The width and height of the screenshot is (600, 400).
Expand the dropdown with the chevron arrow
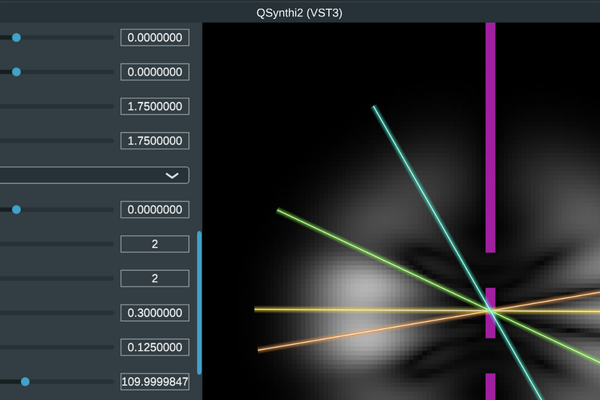coord(172,175)
